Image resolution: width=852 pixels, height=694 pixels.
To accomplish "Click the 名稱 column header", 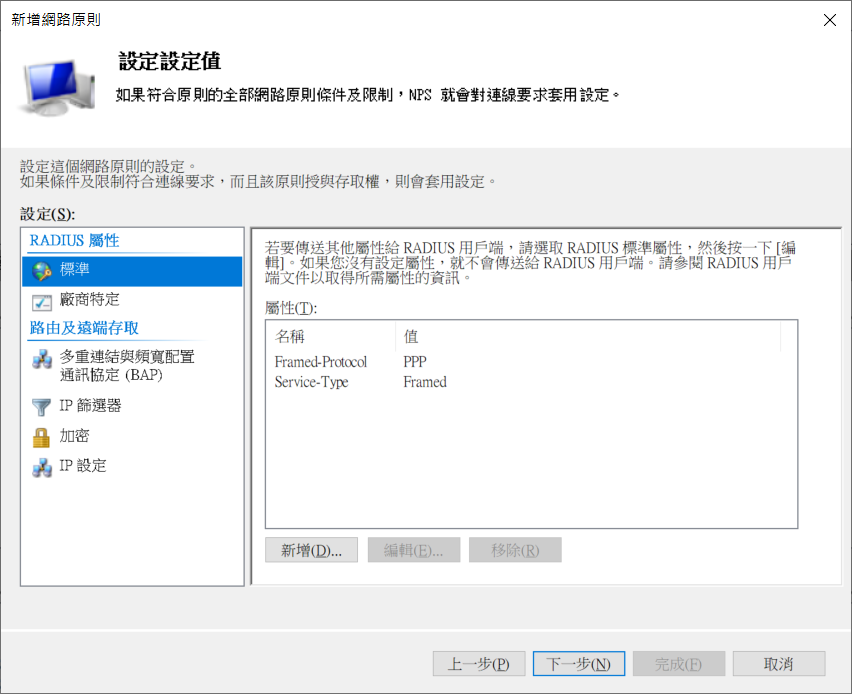I will pyautogui.click(x=329, y=336).
